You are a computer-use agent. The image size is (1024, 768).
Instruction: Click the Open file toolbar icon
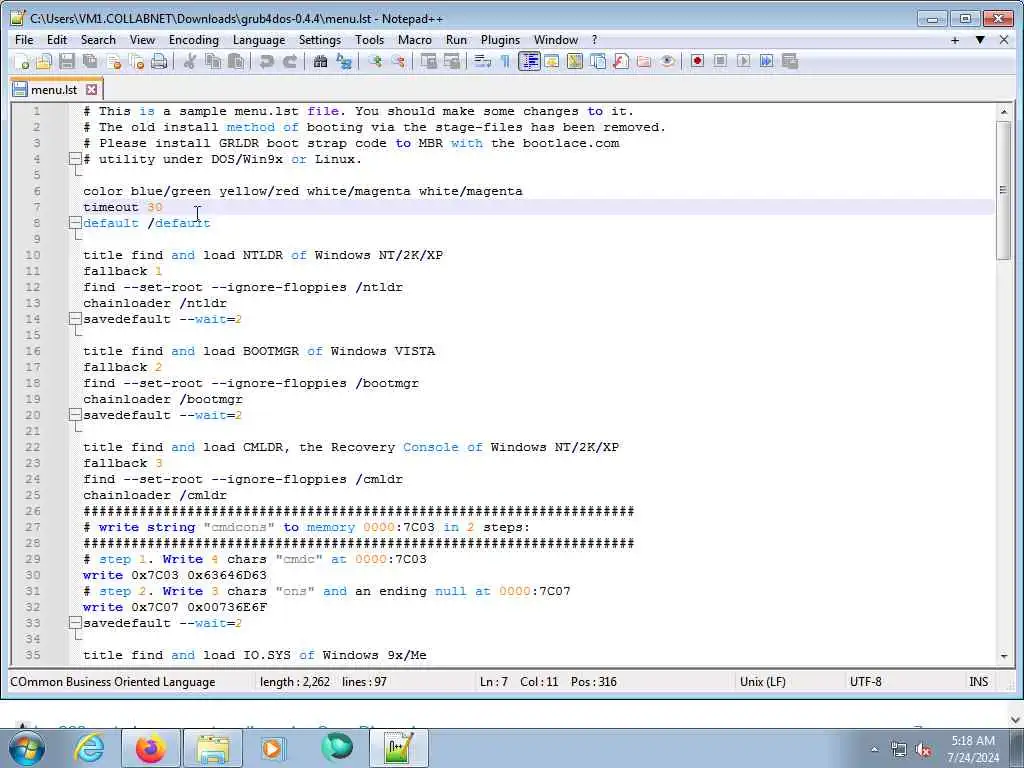(x=44, y=61)
